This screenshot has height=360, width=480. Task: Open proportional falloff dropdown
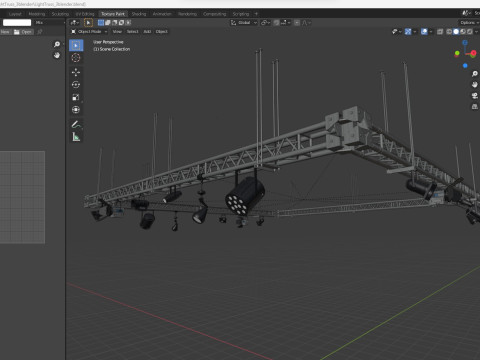click(x=306, y=23)
